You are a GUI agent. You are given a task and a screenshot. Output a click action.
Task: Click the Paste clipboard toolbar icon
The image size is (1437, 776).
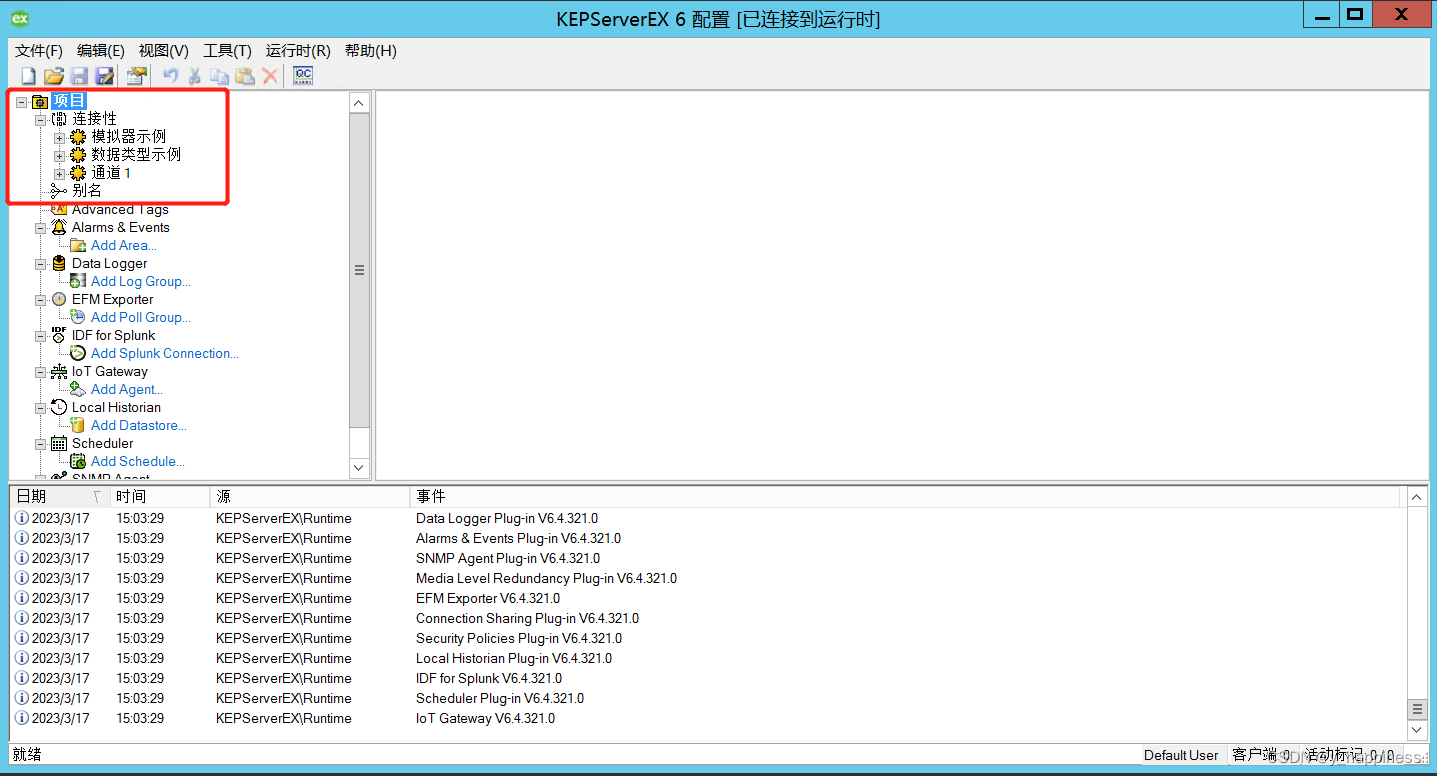245,76
